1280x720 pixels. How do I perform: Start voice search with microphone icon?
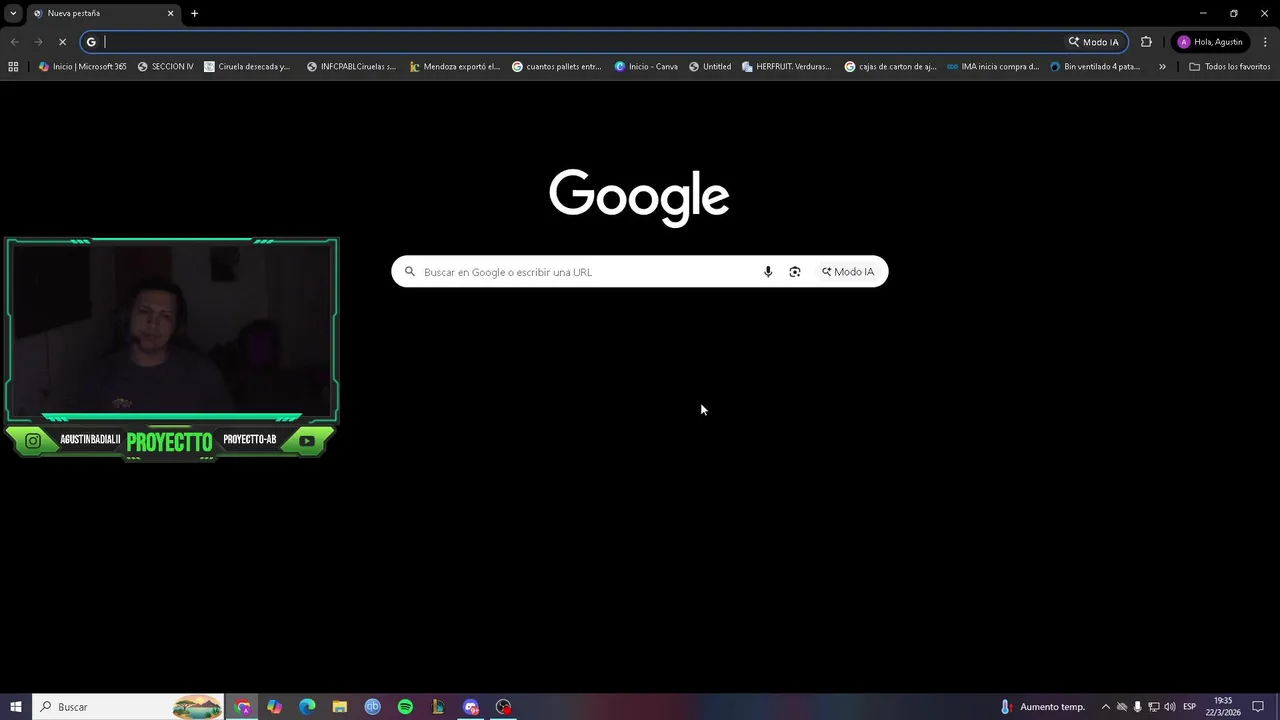pos(768,272)
